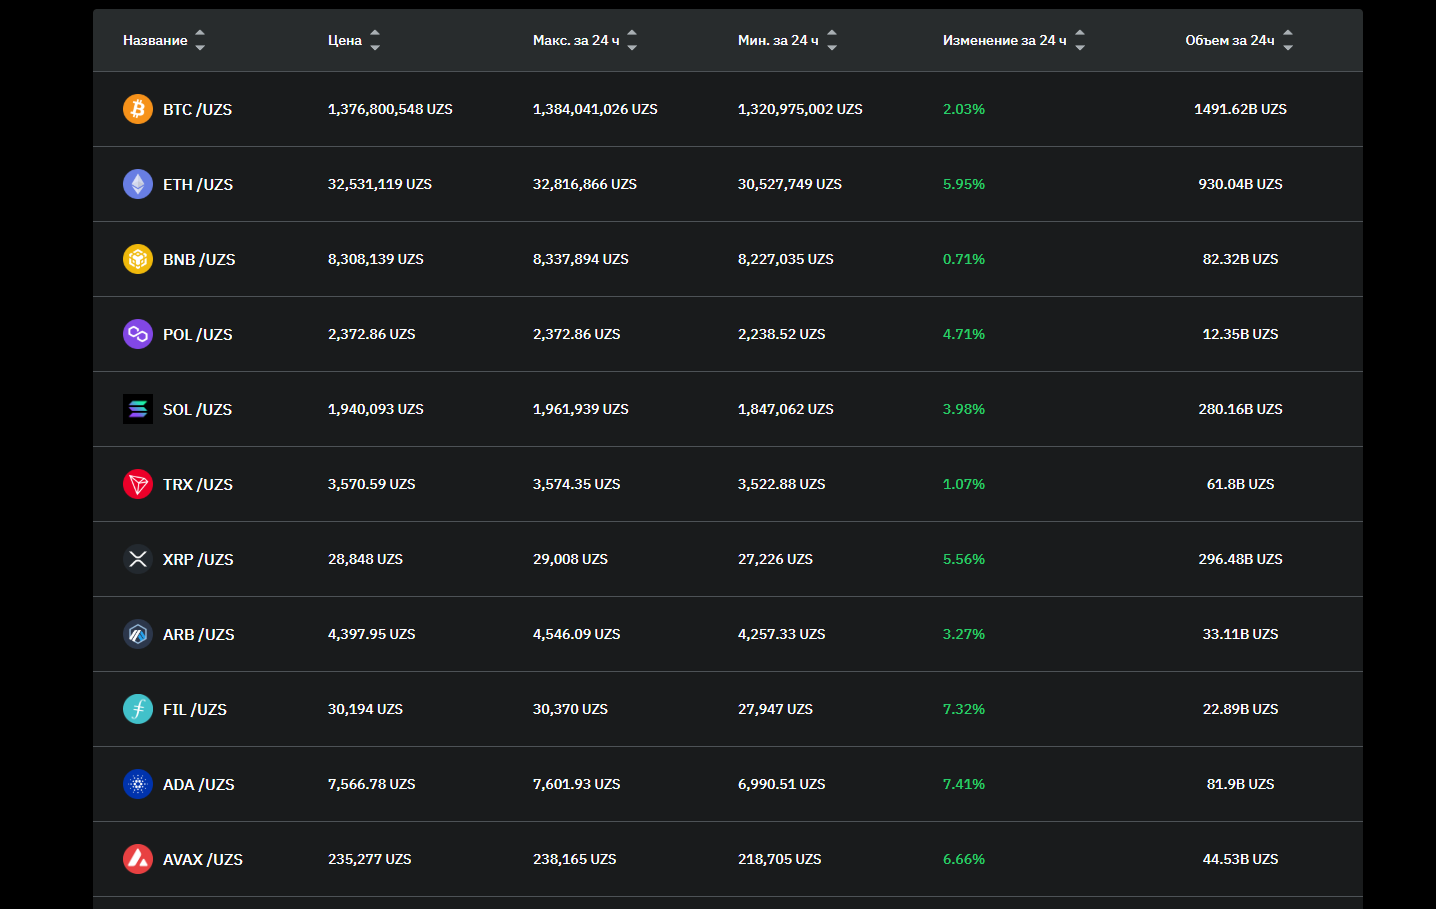Sort by Название column arrows
This screenshot has height=909, width=1436.
point(200,40)
